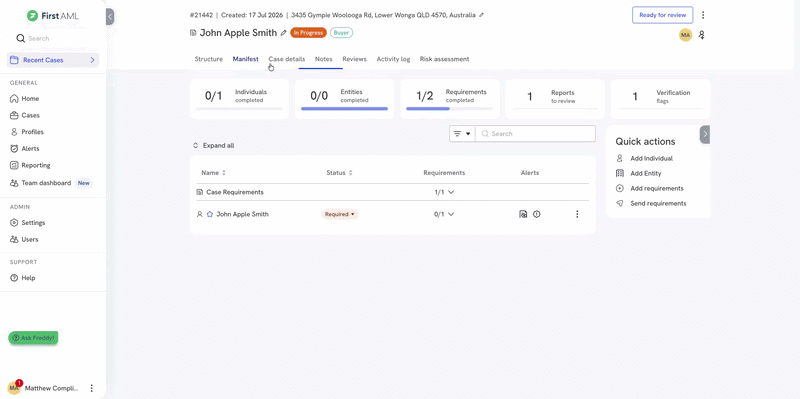This screenshot has width=800, height=399.
Task: Edit case address pencil icon
Action: pyautogui.click(x=482, y=15)
